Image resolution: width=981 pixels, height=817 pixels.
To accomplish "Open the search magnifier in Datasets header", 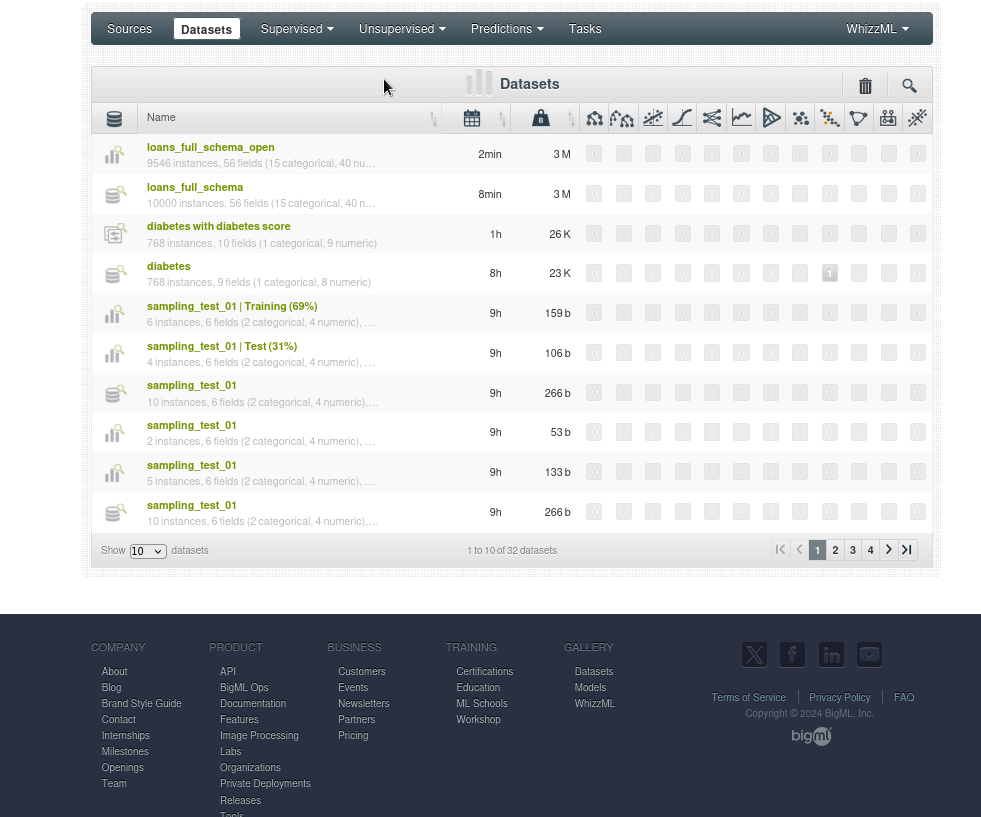I will [x=909, y=86].
